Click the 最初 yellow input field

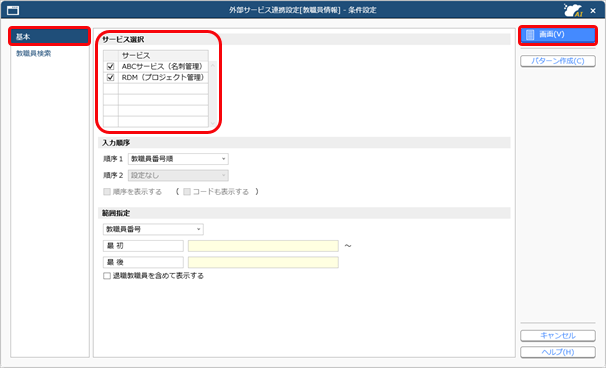point(263,246)
